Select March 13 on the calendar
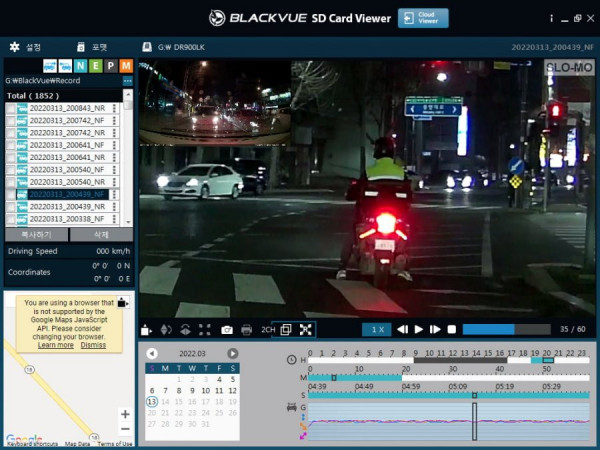The height and width of the screenshot is (450, 600). point(152,402)
